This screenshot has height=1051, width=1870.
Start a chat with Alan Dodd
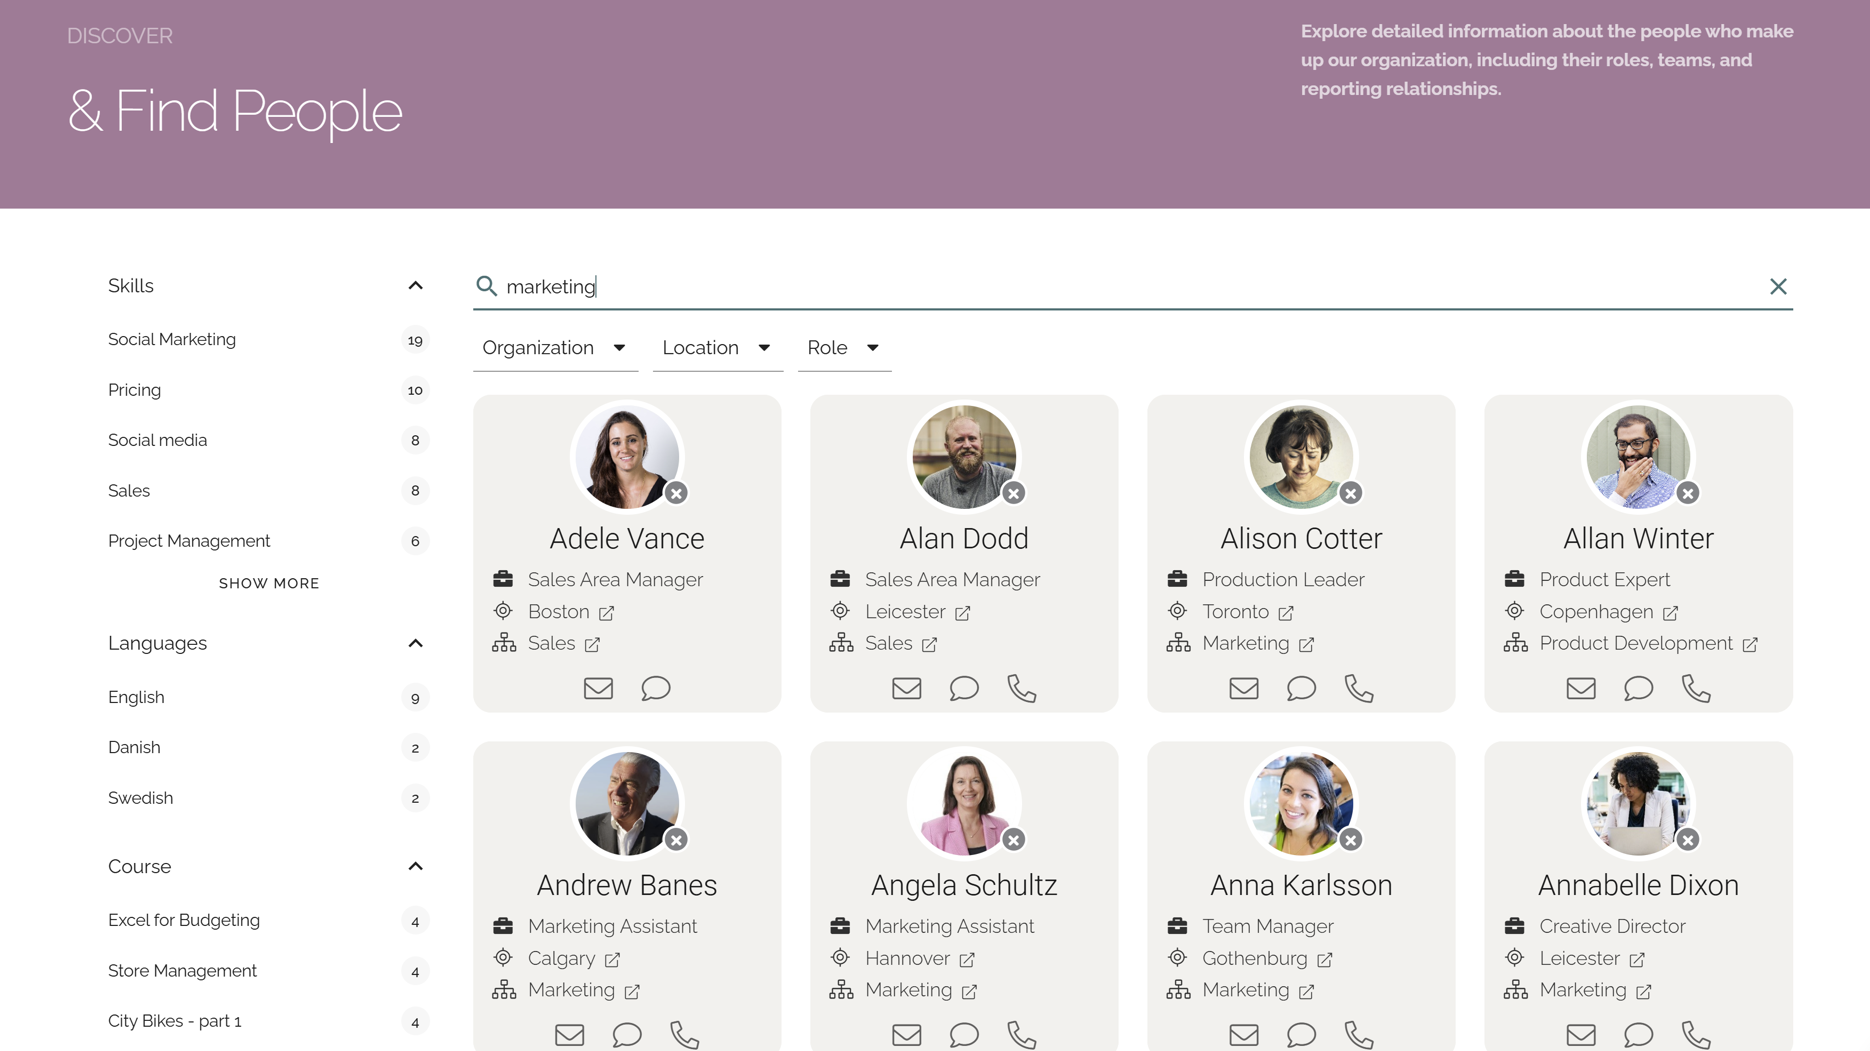pos(964,688)
